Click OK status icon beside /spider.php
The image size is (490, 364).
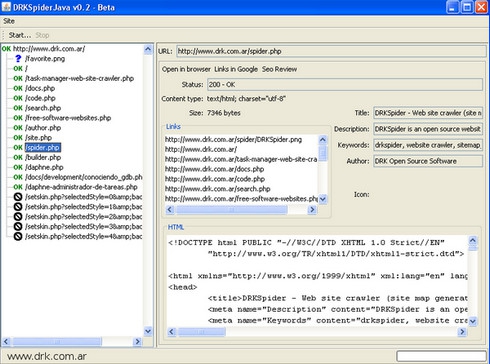18,147
